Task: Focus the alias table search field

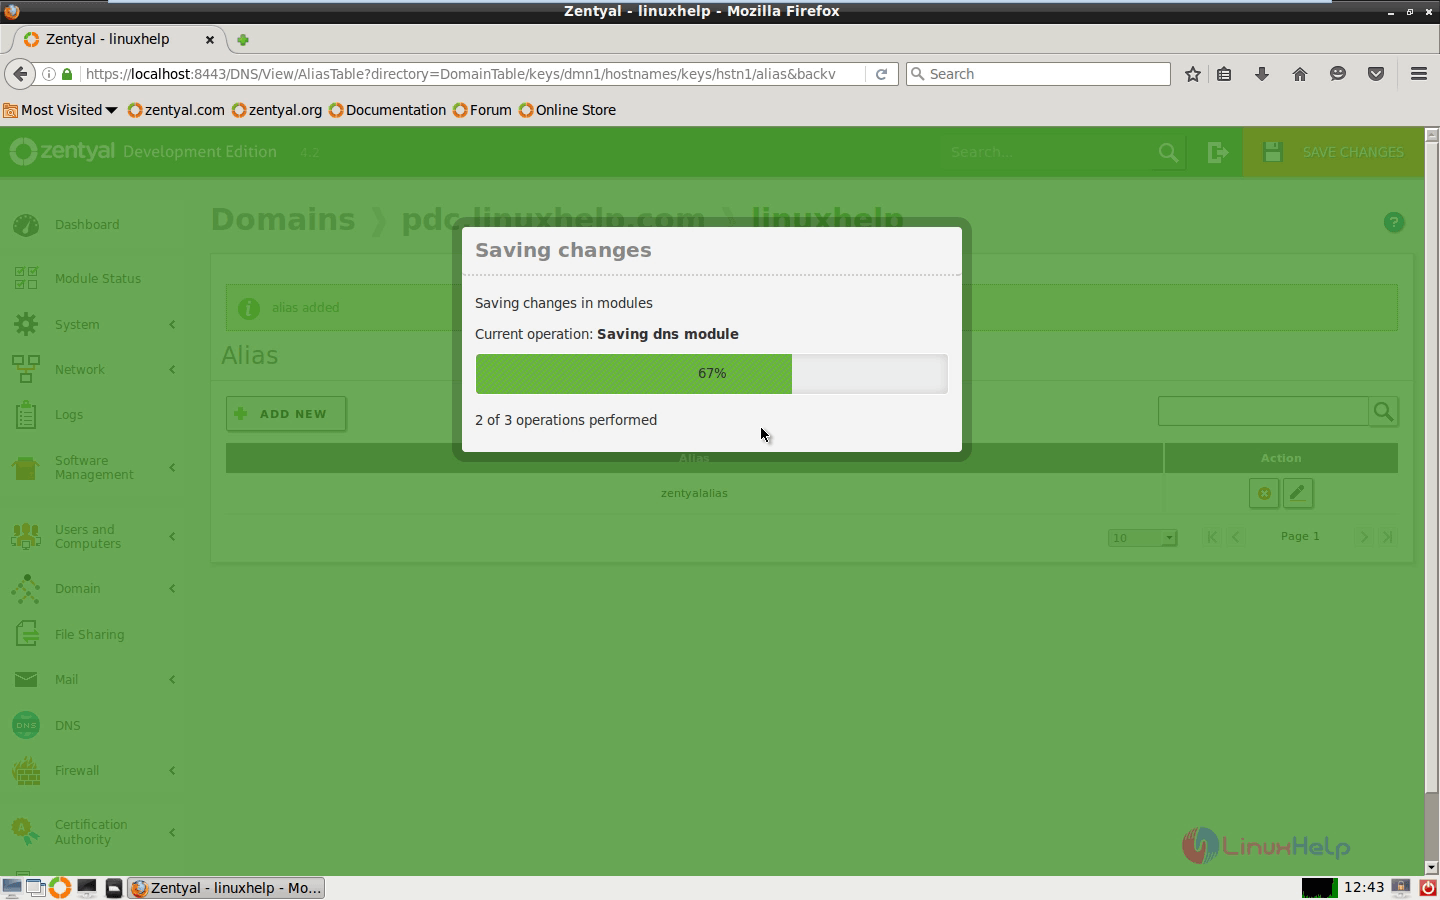Action: pos(1263,411)
